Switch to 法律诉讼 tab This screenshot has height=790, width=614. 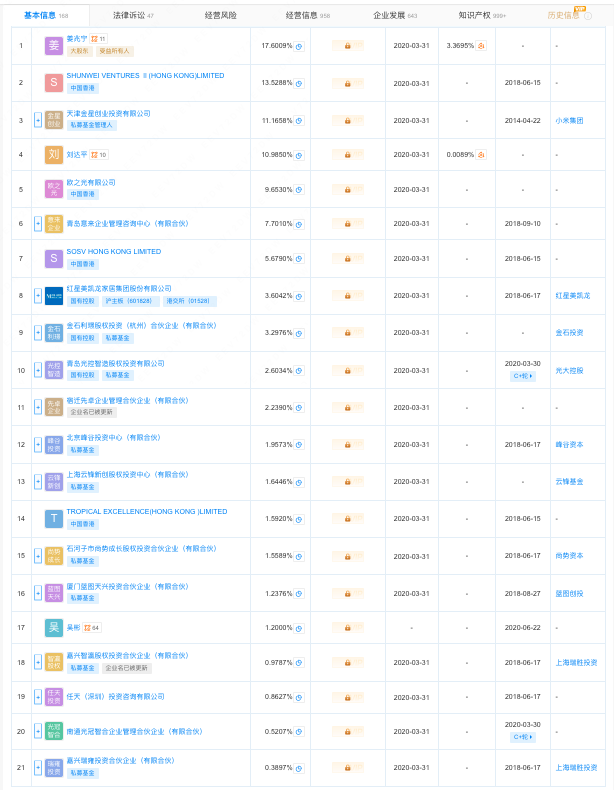pyautogui.click(x=133, y=16)
